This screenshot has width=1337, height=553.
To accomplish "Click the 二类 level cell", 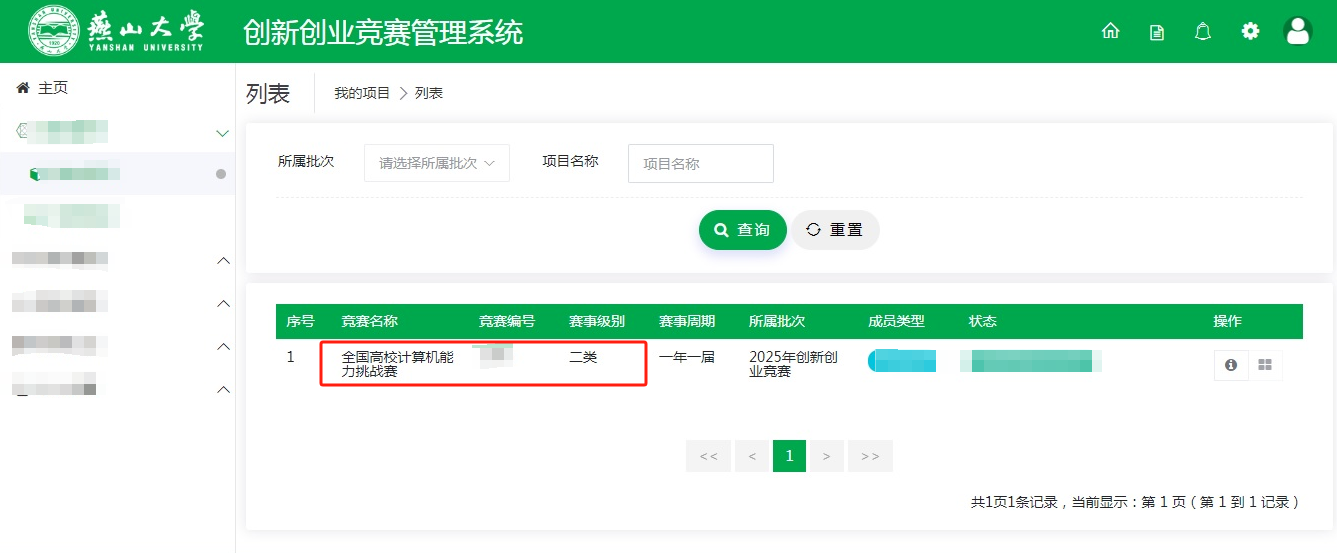I will [583, 357].
